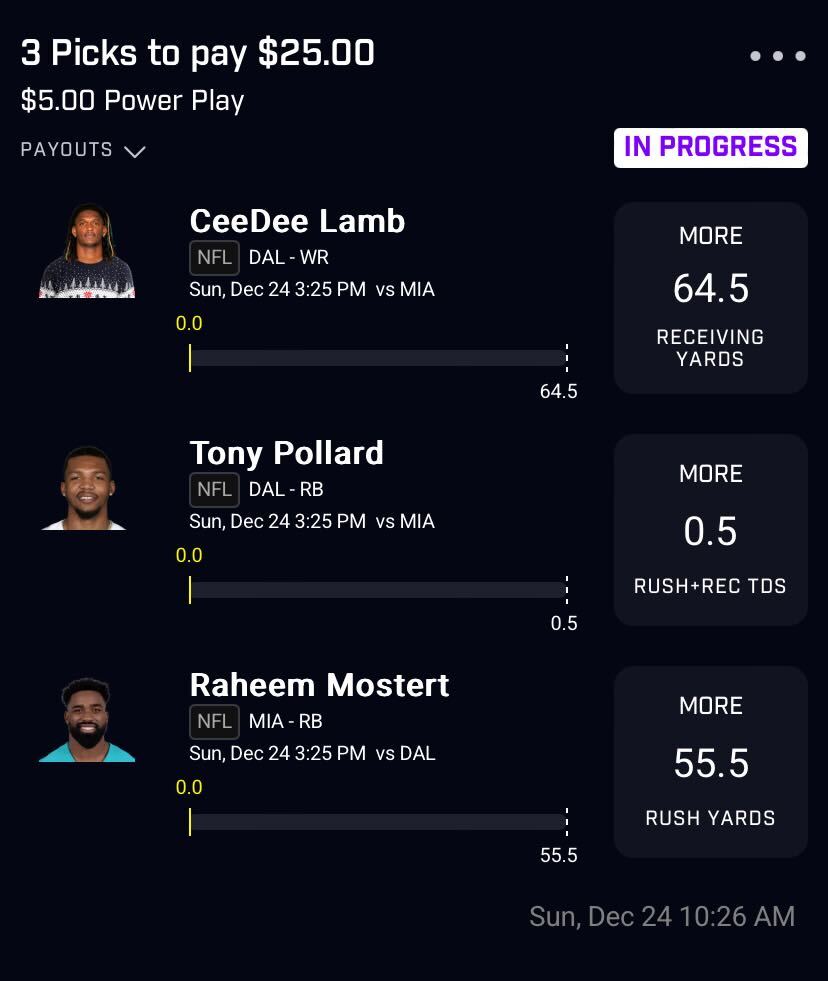The width and height of the screenshot is (828, 981).
Task: Click the PAYOUTS label
Action: click(x=66, y=150)
